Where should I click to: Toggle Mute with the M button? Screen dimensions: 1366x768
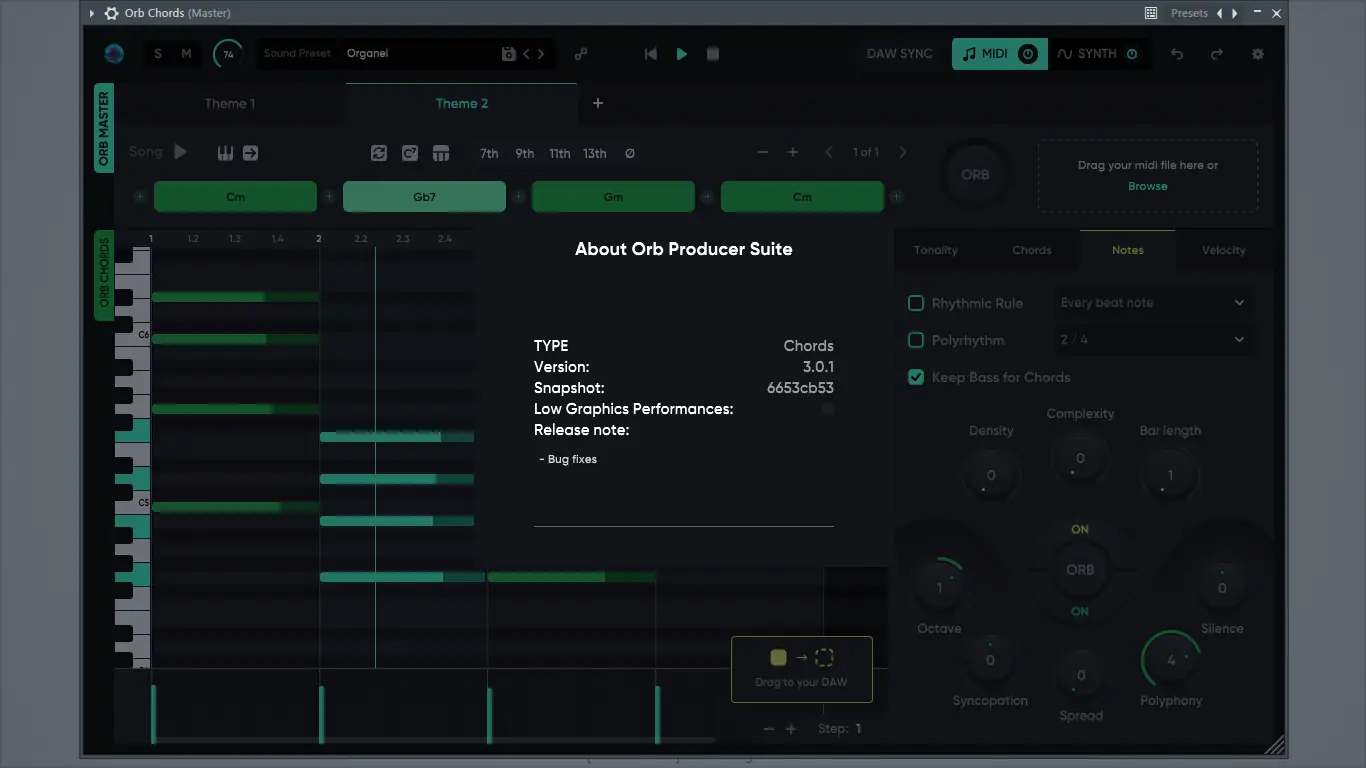pos(186,54)
